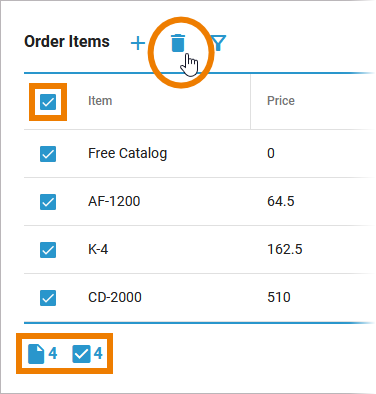Select the AF-1200 item name

(x=114, y=201)
